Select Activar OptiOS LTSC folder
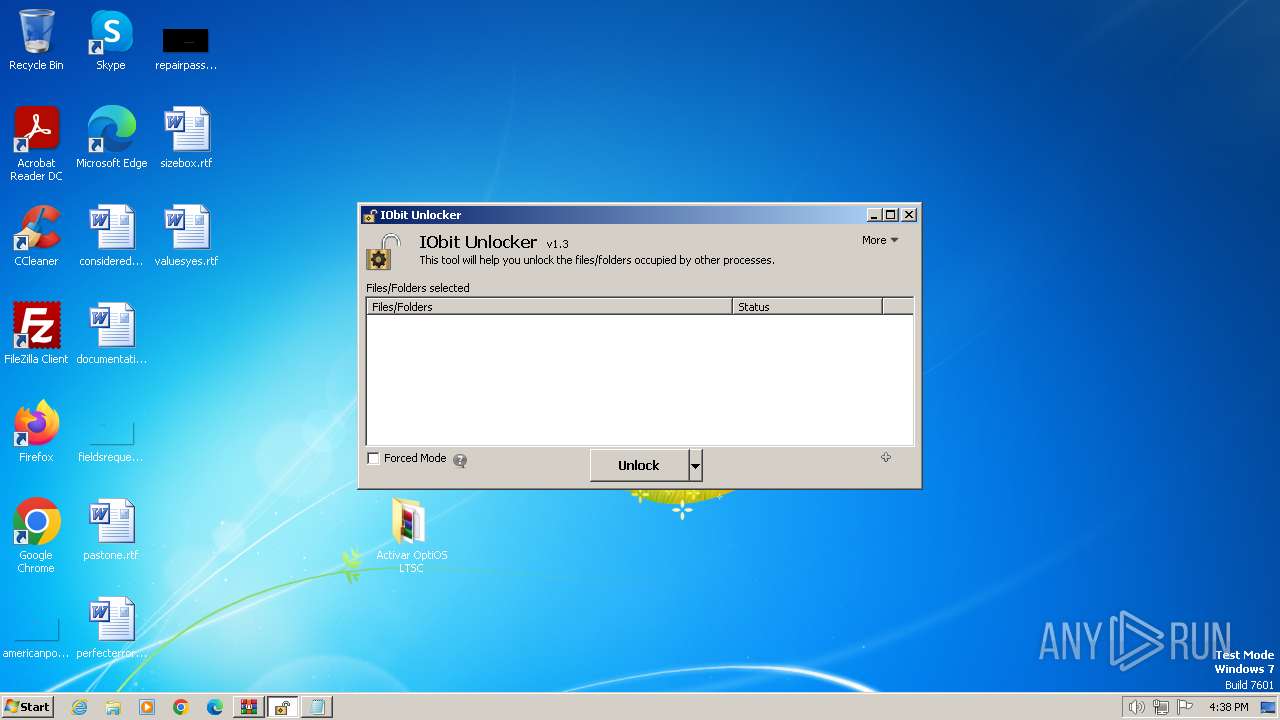Screen dimensions: 1280x720 coord(411,536)
